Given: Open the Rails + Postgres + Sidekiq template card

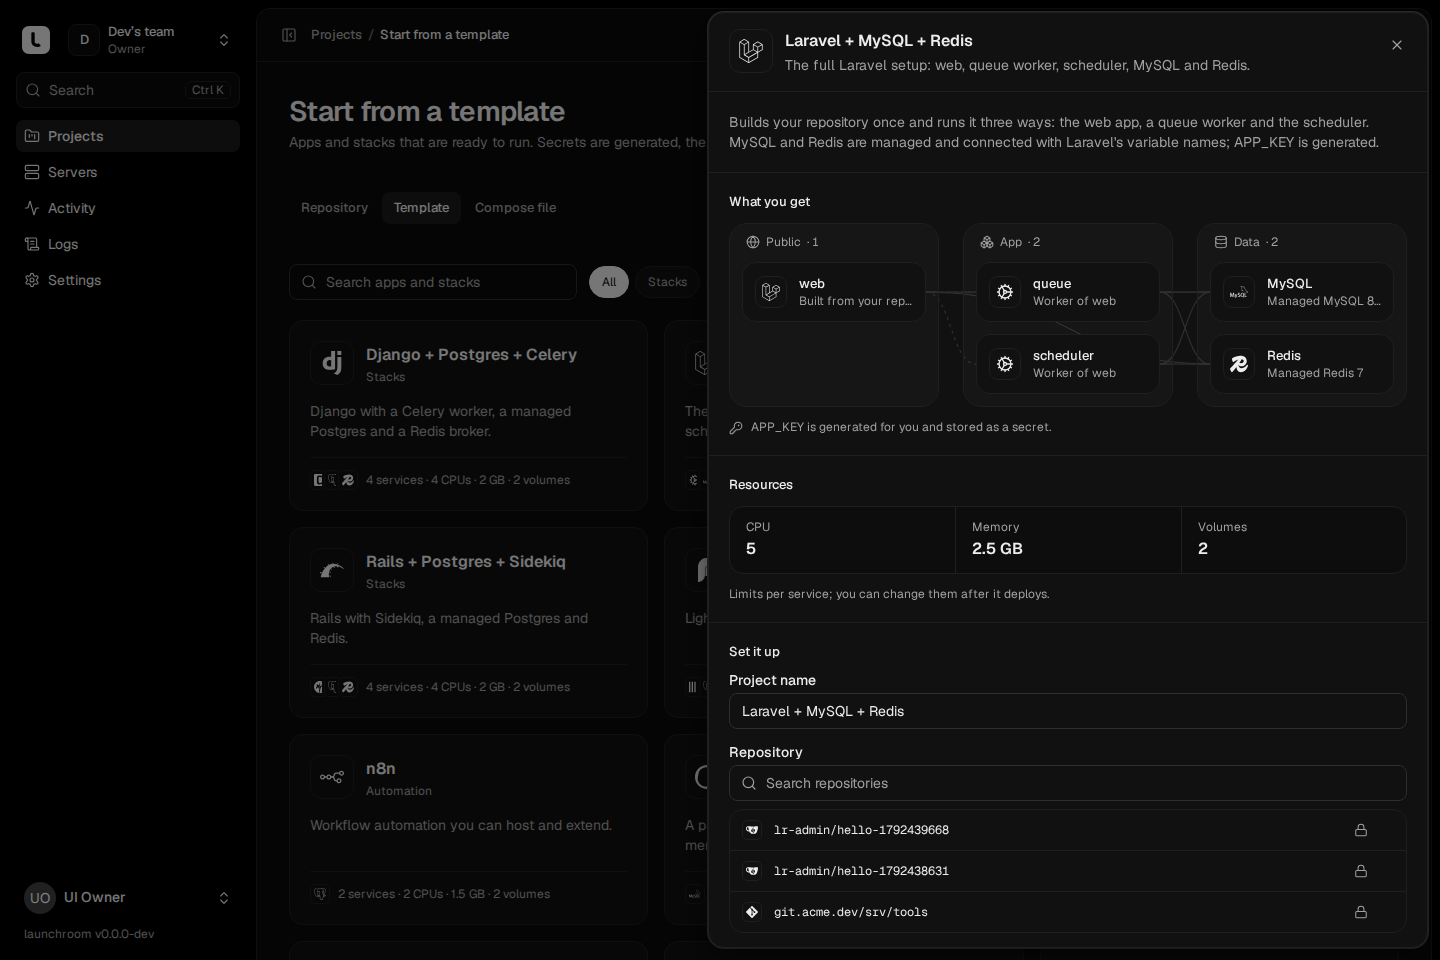Looking at the screenshot, I should (469, 623).
